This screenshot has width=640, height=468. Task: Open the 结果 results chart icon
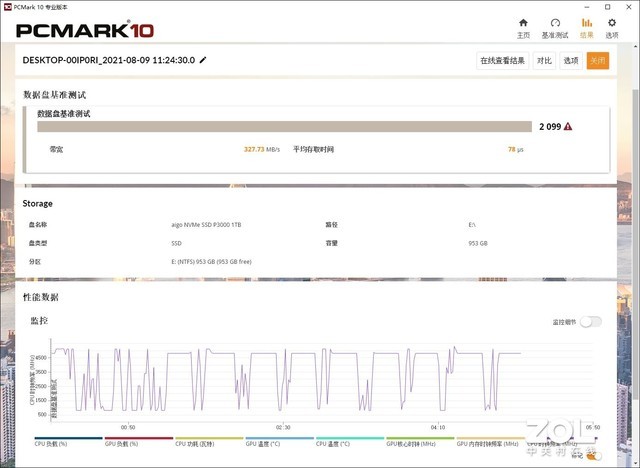point(587,23)
